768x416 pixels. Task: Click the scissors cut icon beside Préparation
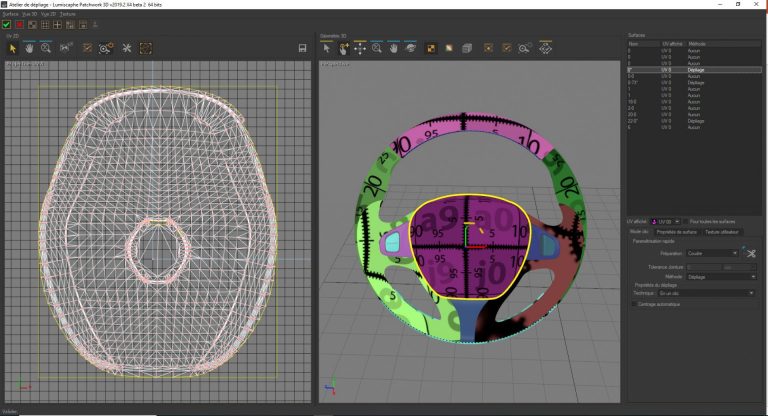(x=749, y=254)
